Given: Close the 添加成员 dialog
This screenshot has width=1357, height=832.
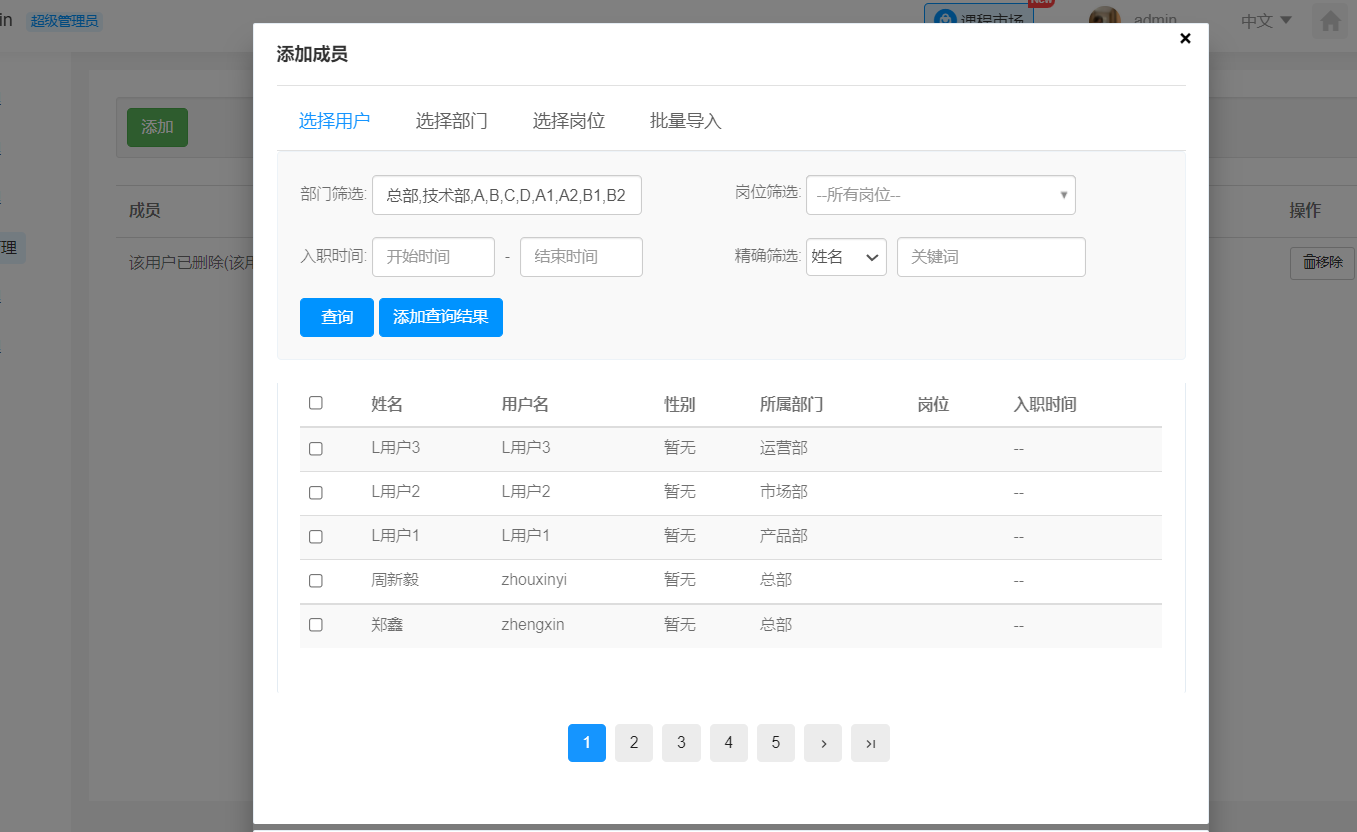Looking at the screenshot, I should pyautogui.click(x=1185, y=39).
